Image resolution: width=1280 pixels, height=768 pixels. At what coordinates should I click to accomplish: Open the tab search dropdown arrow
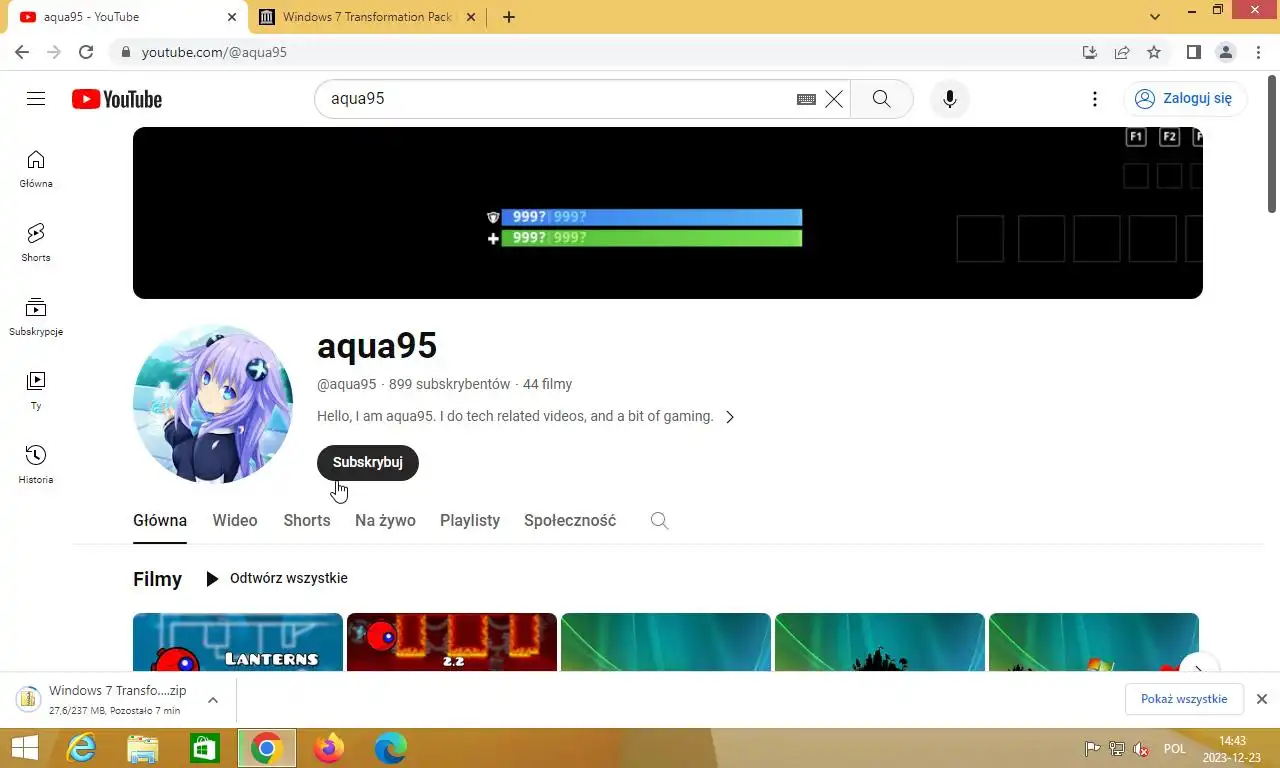1155,17
